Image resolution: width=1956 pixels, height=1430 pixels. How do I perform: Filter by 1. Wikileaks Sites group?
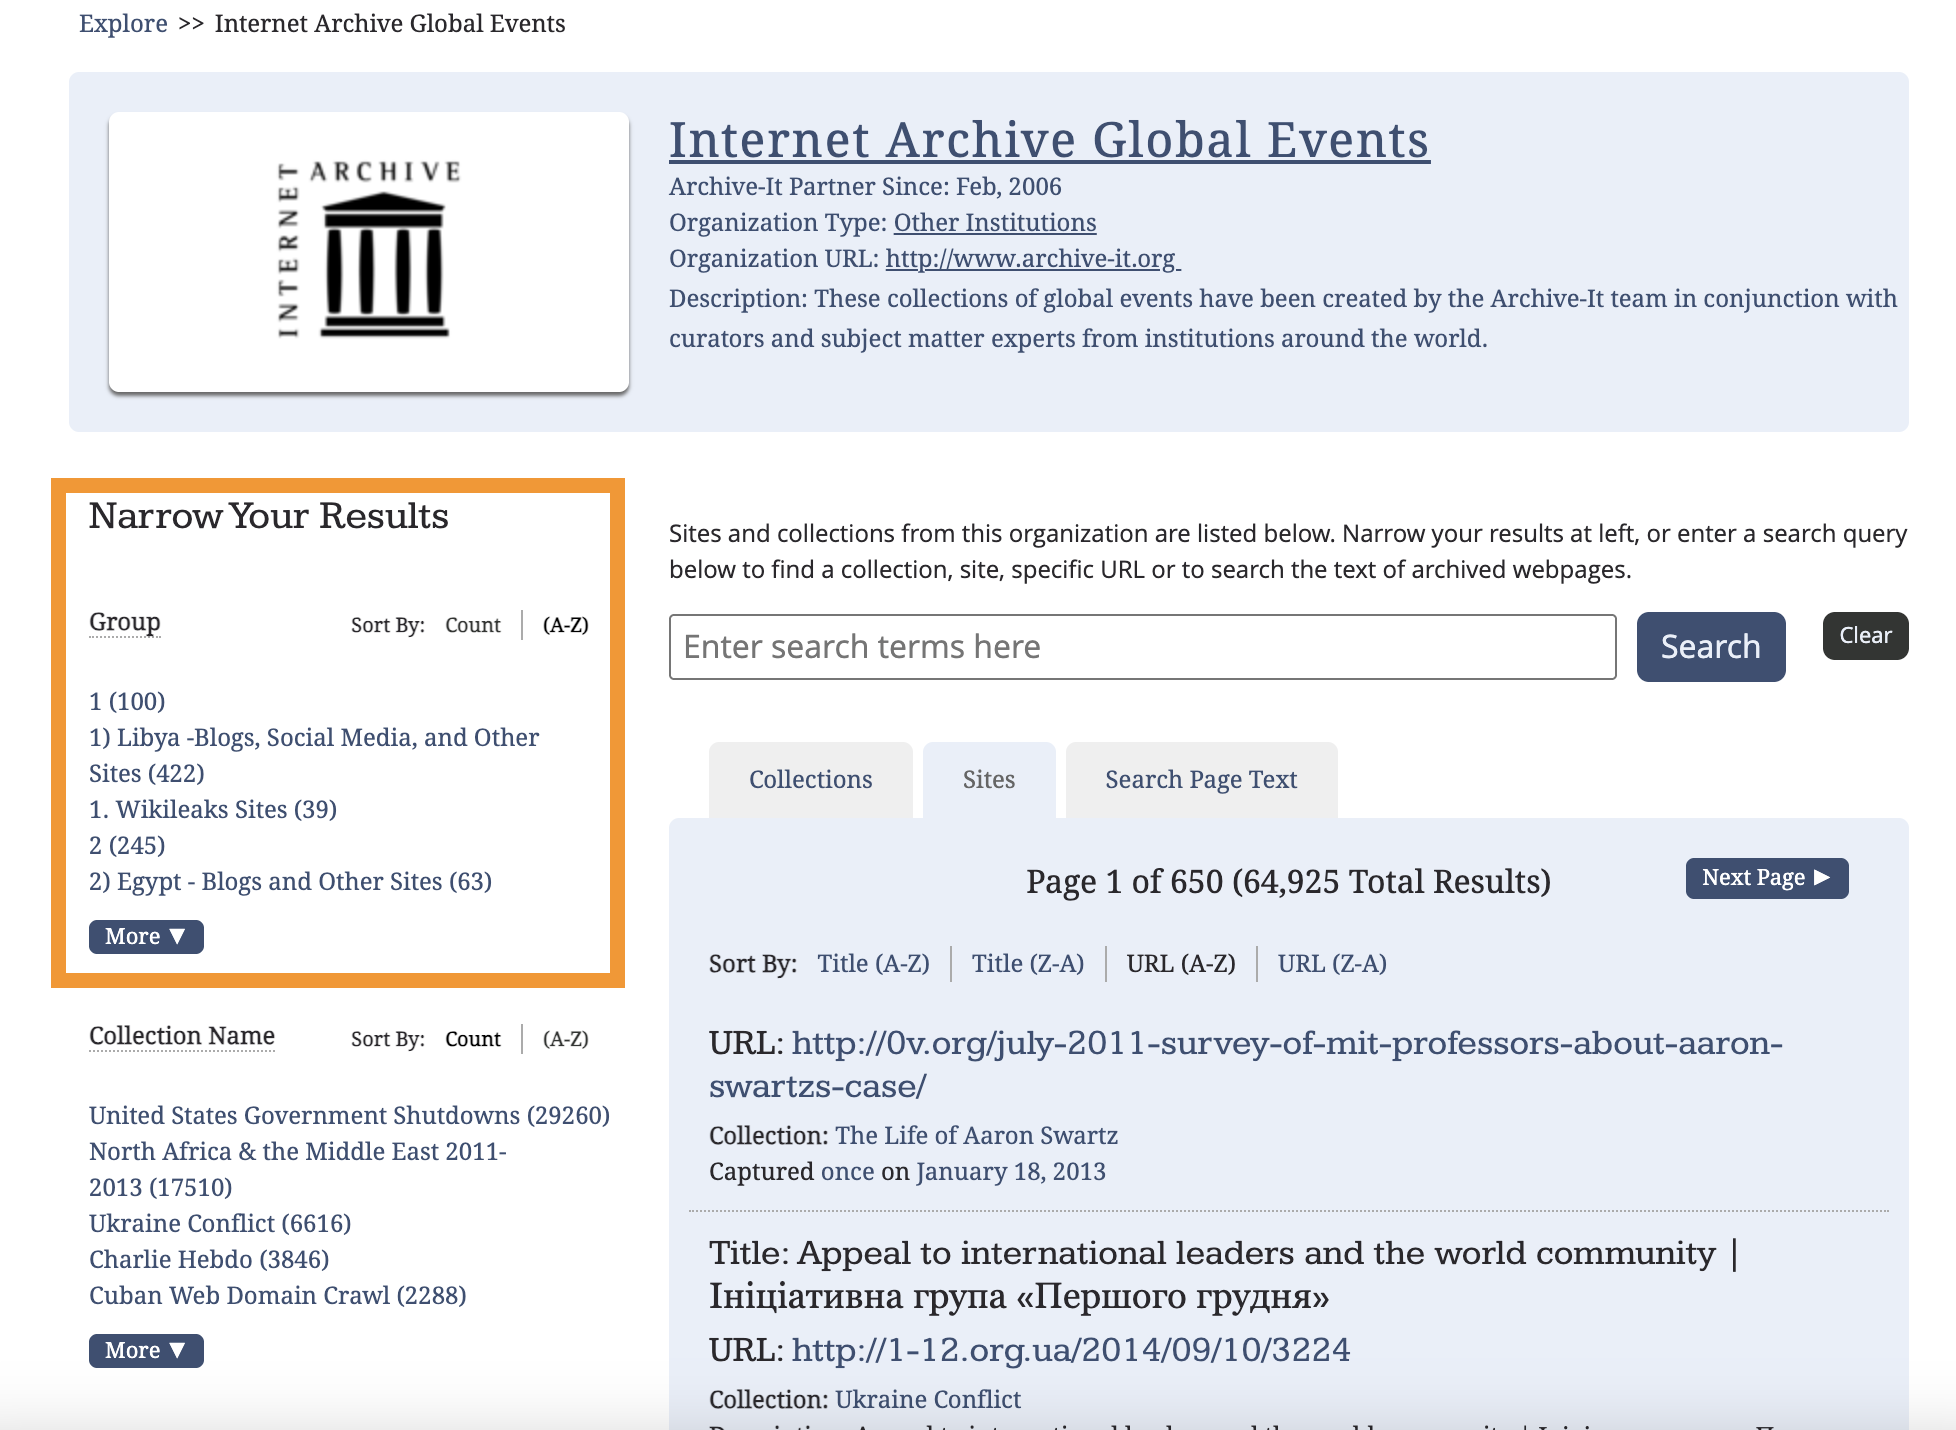click(212, 809)
